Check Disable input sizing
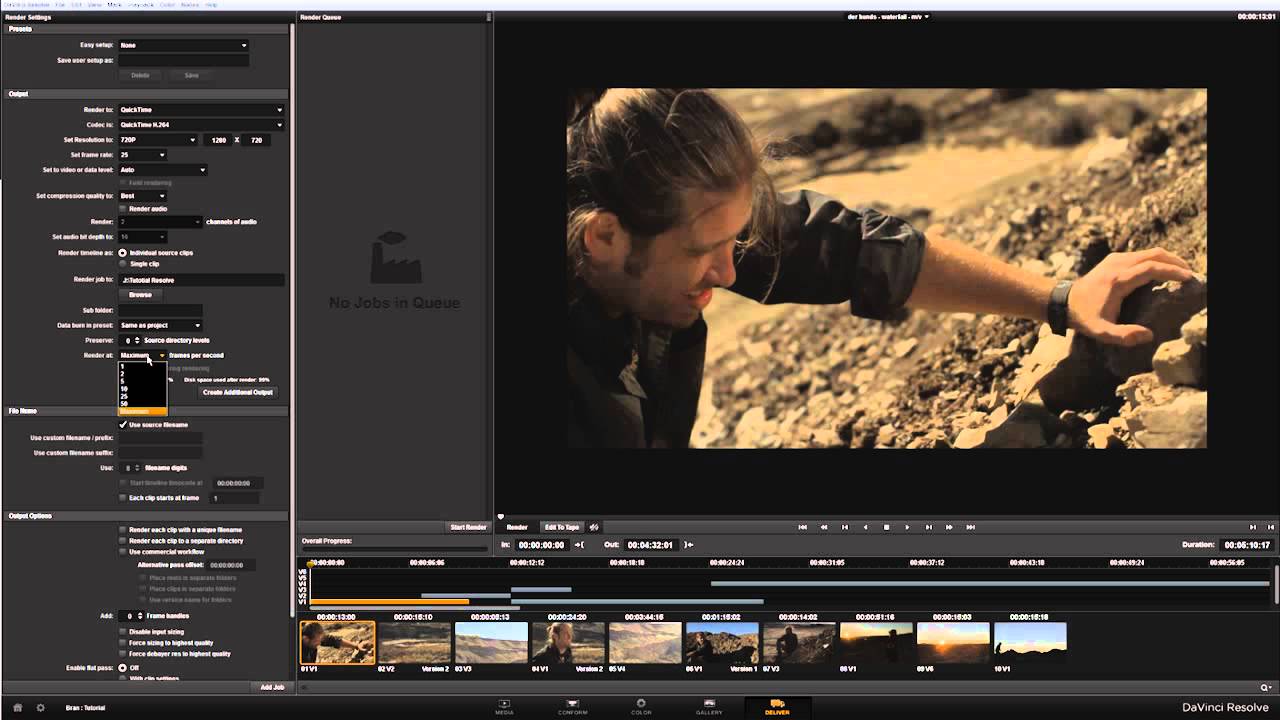This screenshot has height=720, width=1280. tap(123, 632)
